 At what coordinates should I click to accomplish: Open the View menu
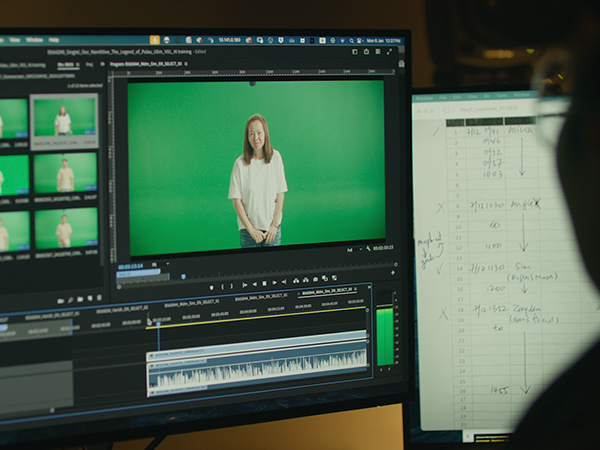click(15, 40)
